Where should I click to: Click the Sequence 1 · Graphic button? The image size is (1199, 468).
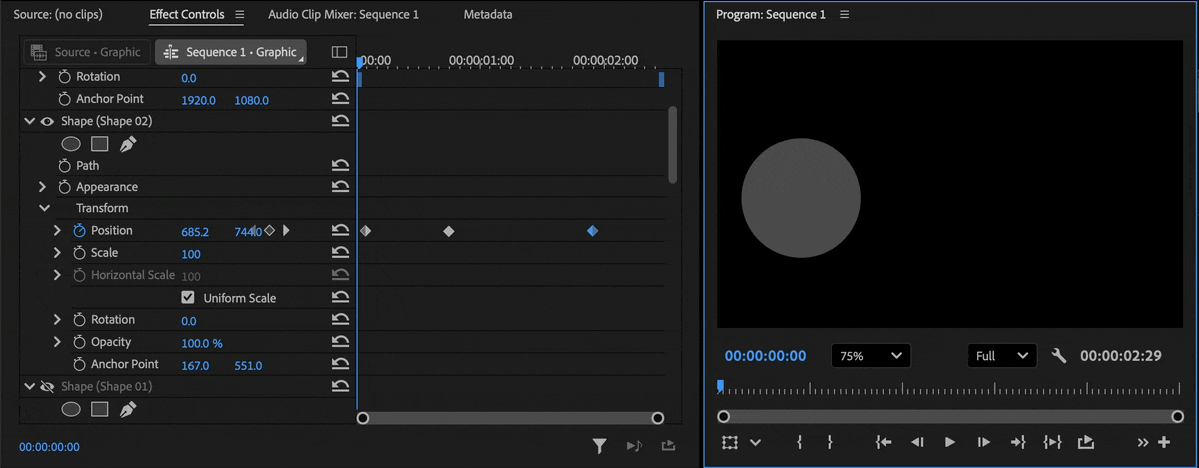tap(230, 52)
